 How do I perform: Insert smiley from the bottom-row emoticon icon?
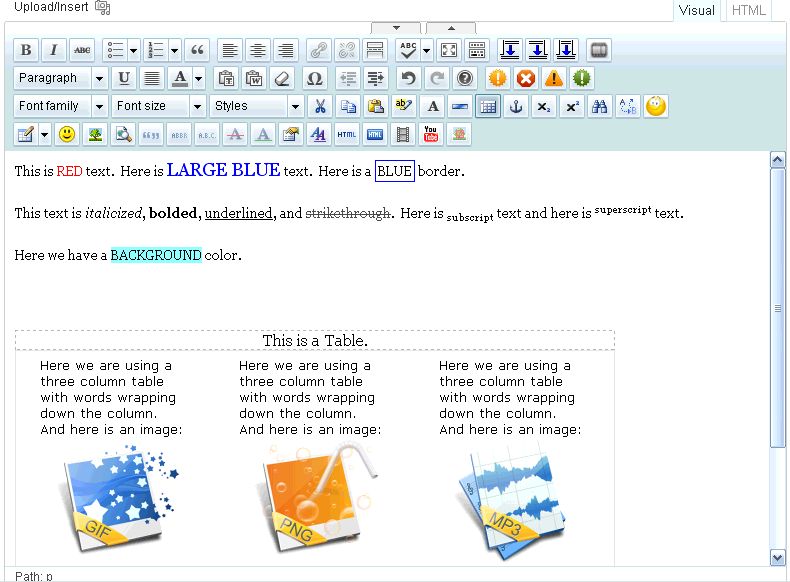pos(66,134)
